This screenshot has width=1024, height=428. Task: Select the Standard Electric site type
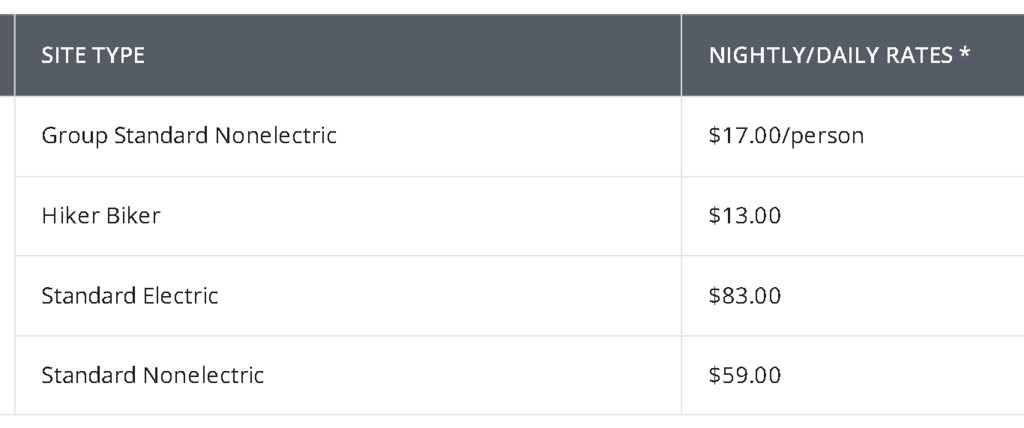pos(129,295)
